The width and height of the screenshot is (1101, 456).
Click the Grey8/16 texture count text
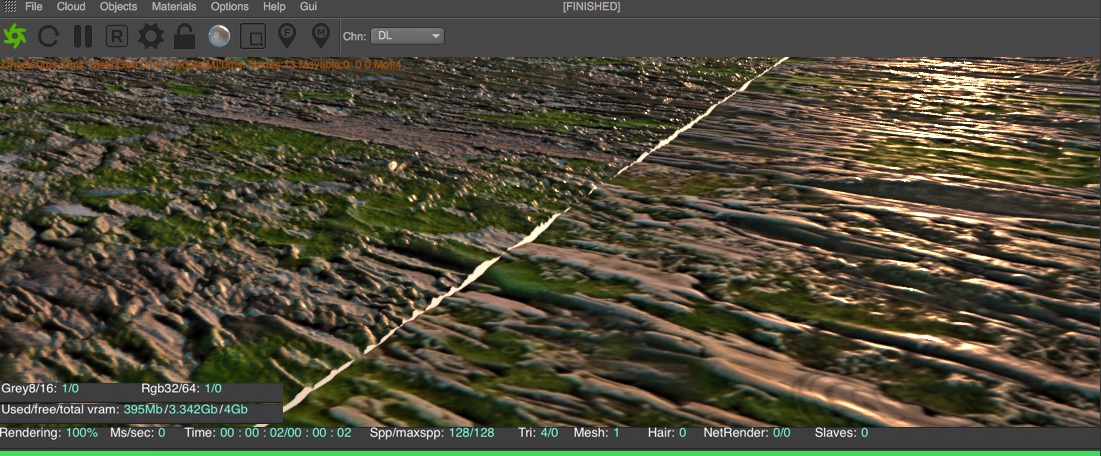(41, 388)
